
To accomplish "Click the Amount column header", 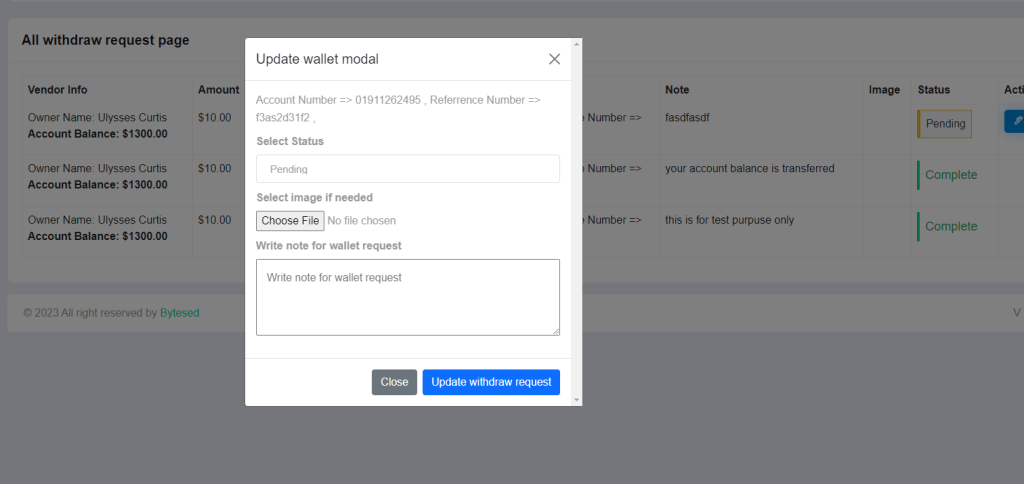I will click(x=219, y=90).
